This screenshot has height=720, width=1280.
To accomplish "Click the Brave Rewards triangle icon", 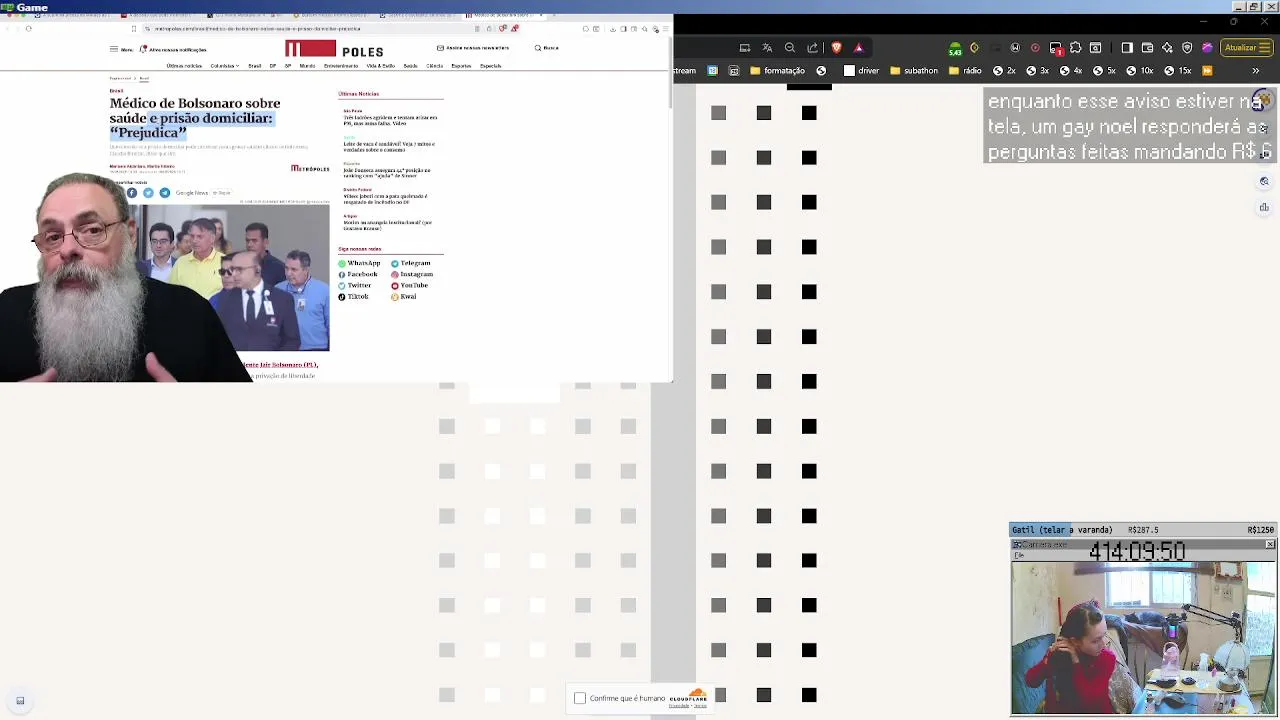I will (x=858, y=48).
